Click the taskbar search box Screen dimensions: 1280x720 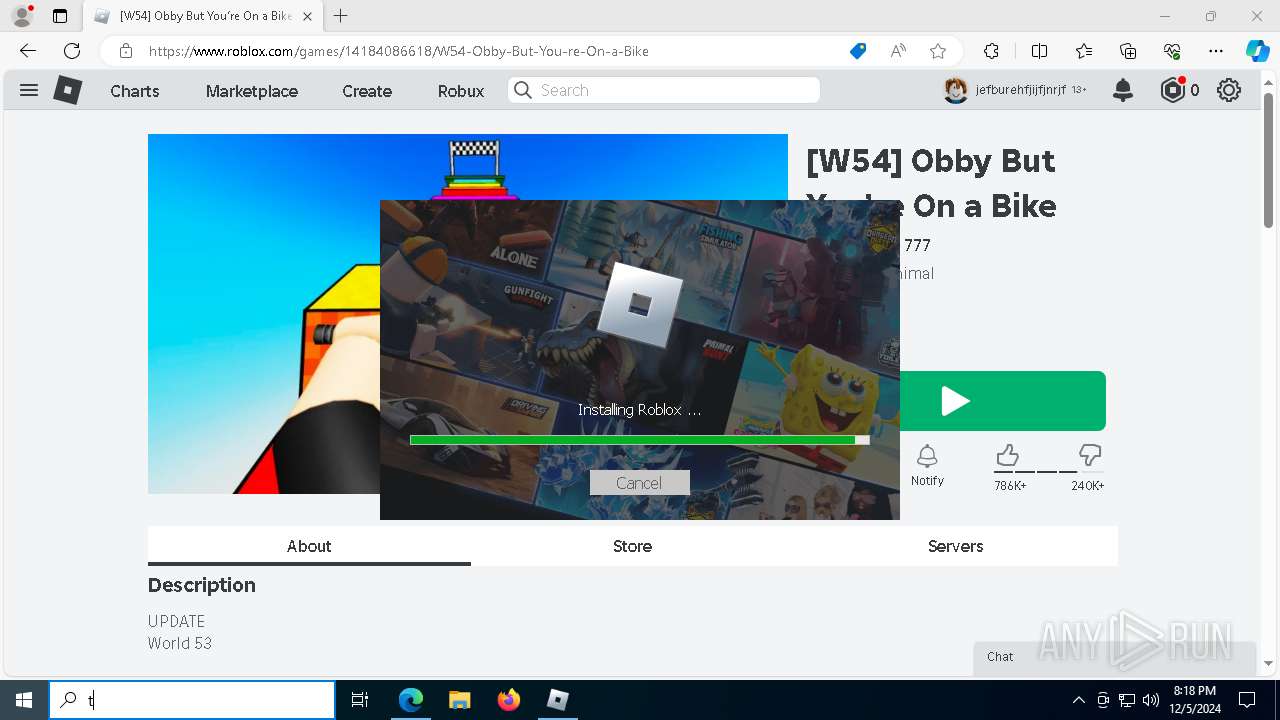coord(192,700)
